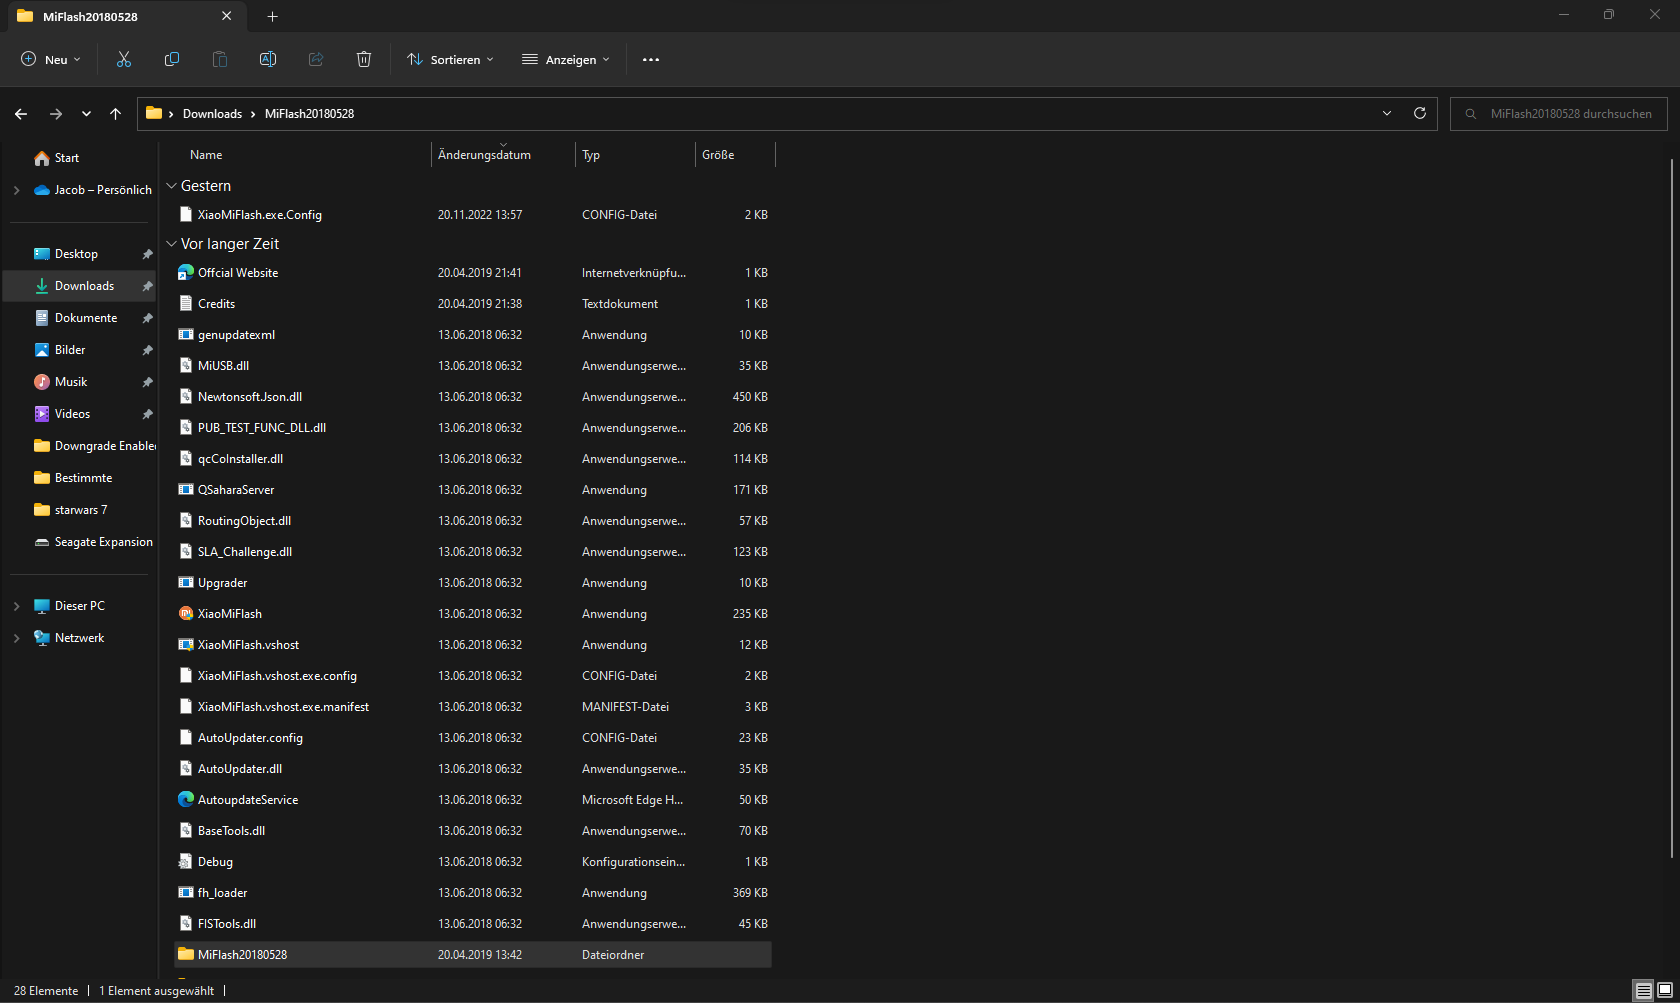Open the three-dots more options menu
The image size is (1680, 1003).
[651, 60]
